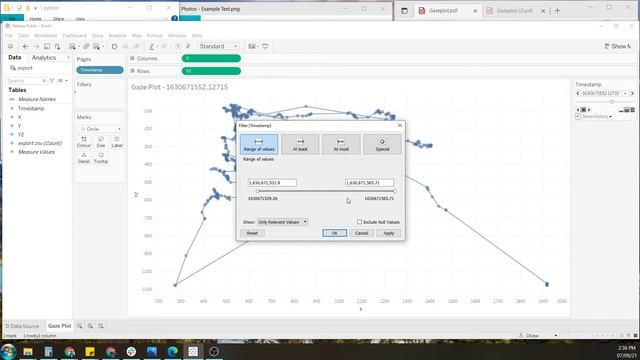
Task: Click the Show Me button
Action: point(618,46)
